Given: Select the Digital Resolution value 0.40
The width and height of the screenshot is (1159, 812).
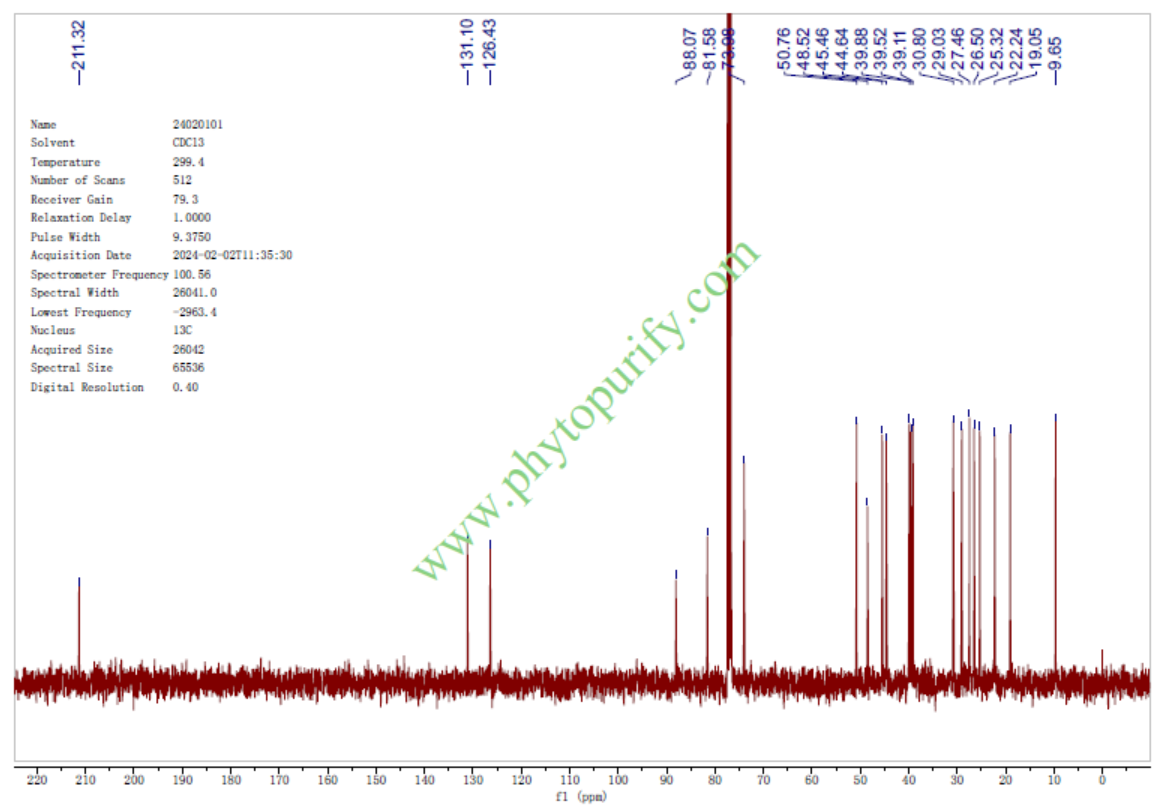Looking at the screenshot, I should pos(185,387).
